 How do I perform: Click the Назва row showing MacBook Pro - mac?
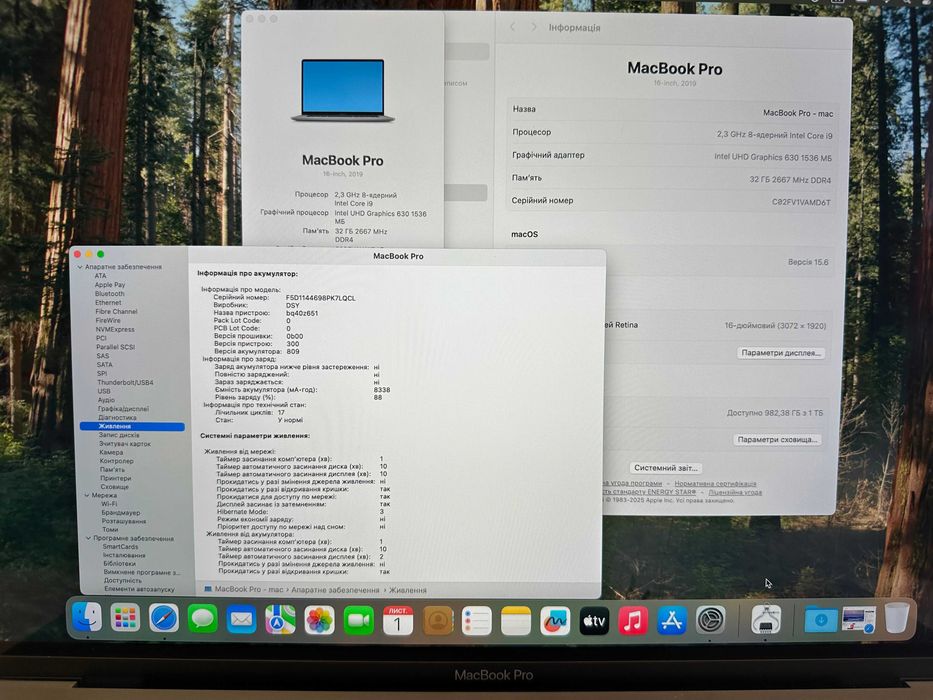[x=672, y=111]
